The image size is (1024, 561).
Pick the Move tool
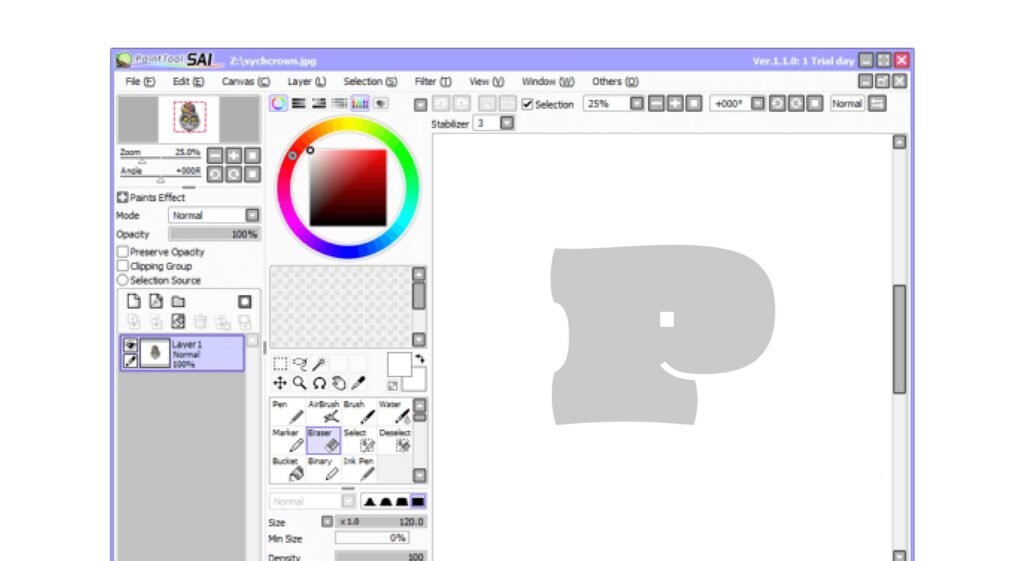[280, 383]
